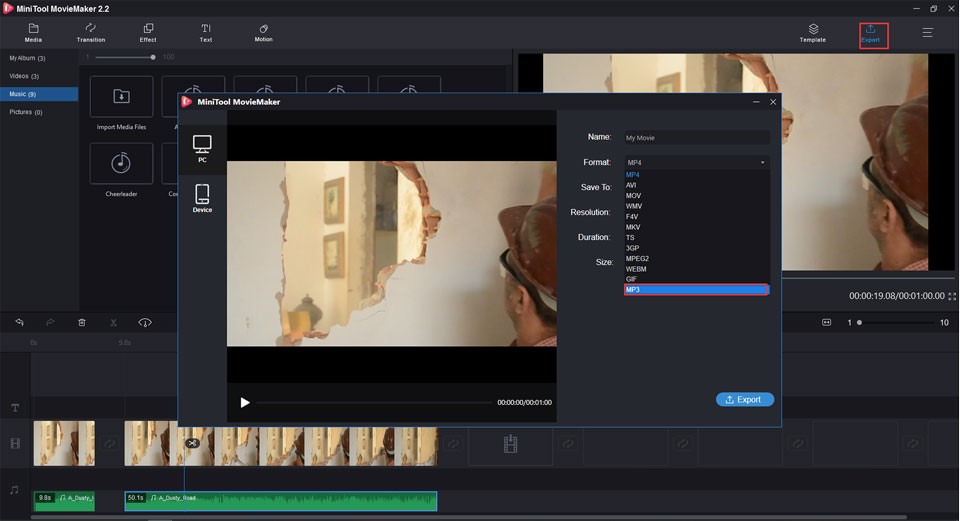Open the hamburger menu icon

point(928,32)
